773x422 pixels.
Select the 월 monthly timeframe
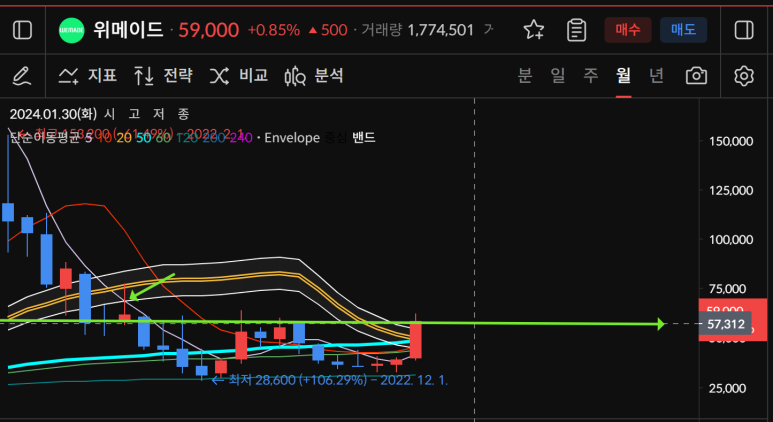[624, 76]
